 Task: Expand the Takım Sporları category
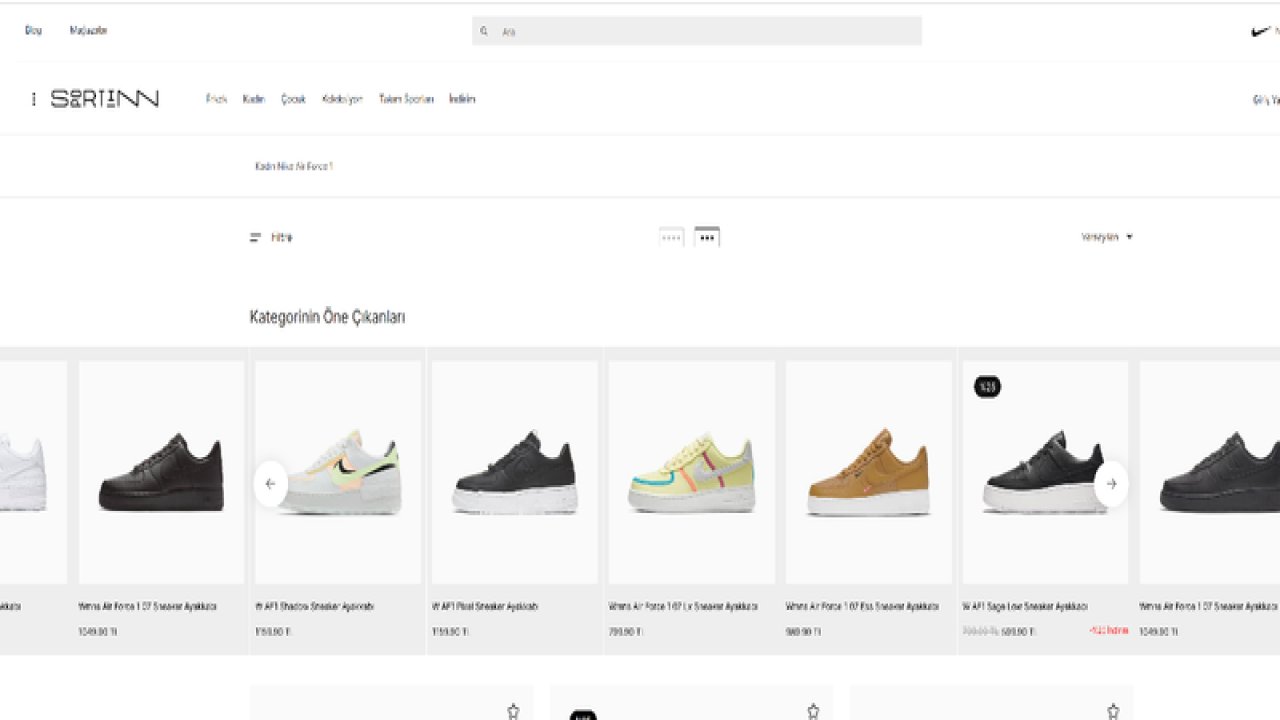point(406,98)
